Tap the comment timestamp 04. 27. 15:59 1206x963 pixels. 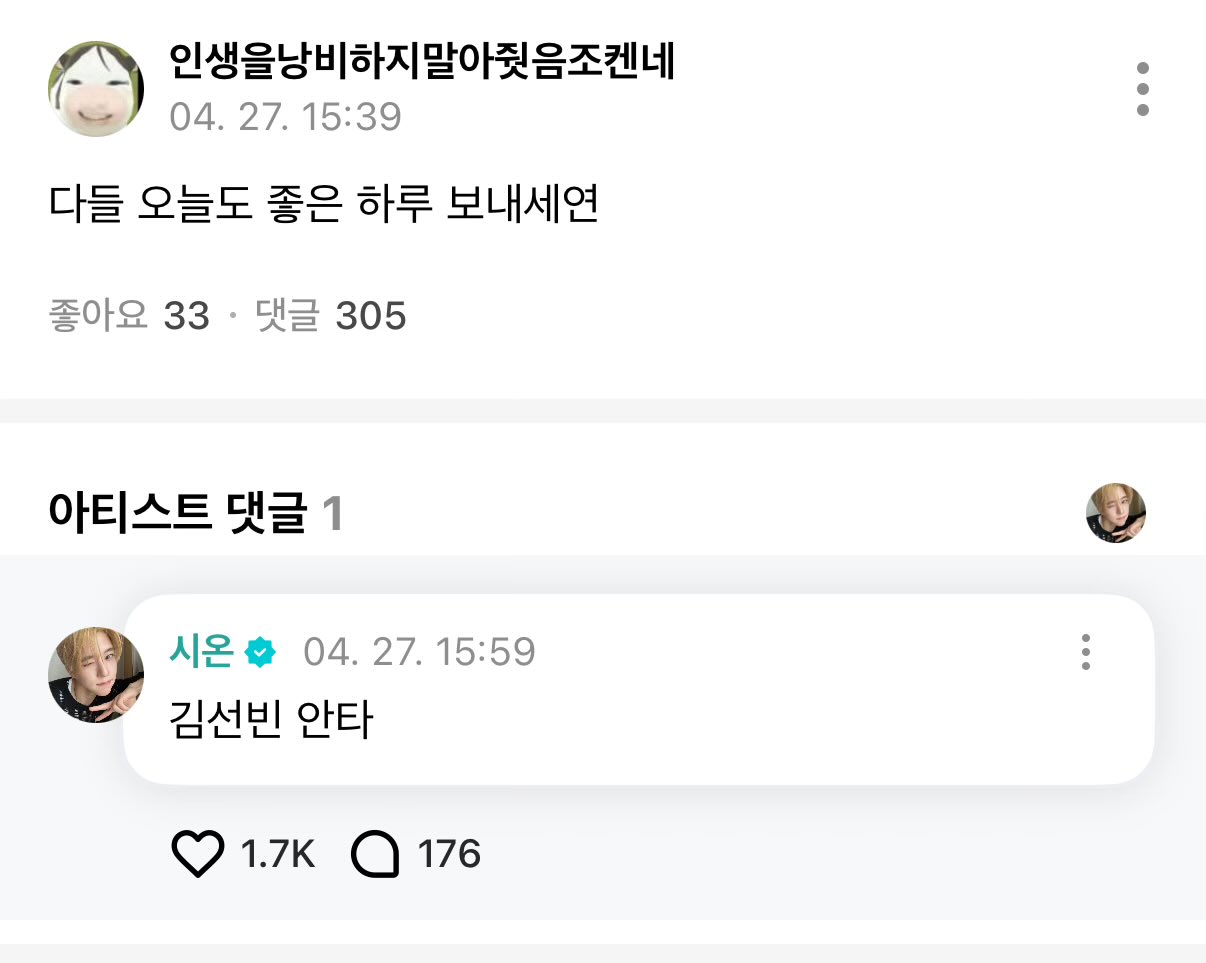click(419, 652)
